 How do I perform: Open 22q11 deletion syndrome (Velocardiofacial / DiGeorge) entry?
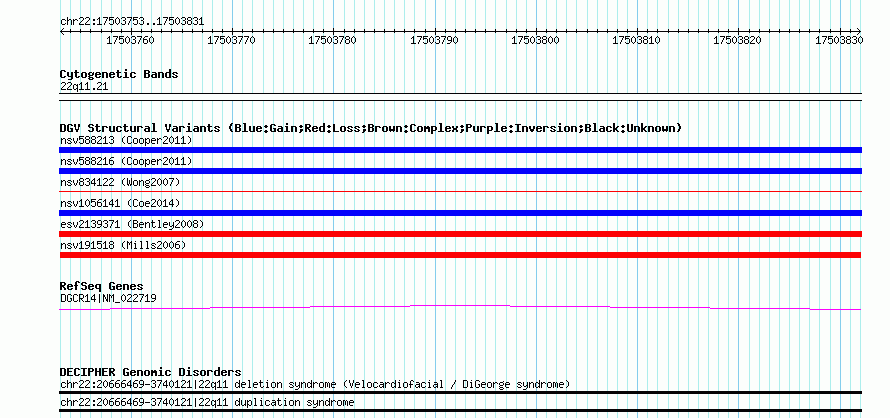[x=315, y=384]
